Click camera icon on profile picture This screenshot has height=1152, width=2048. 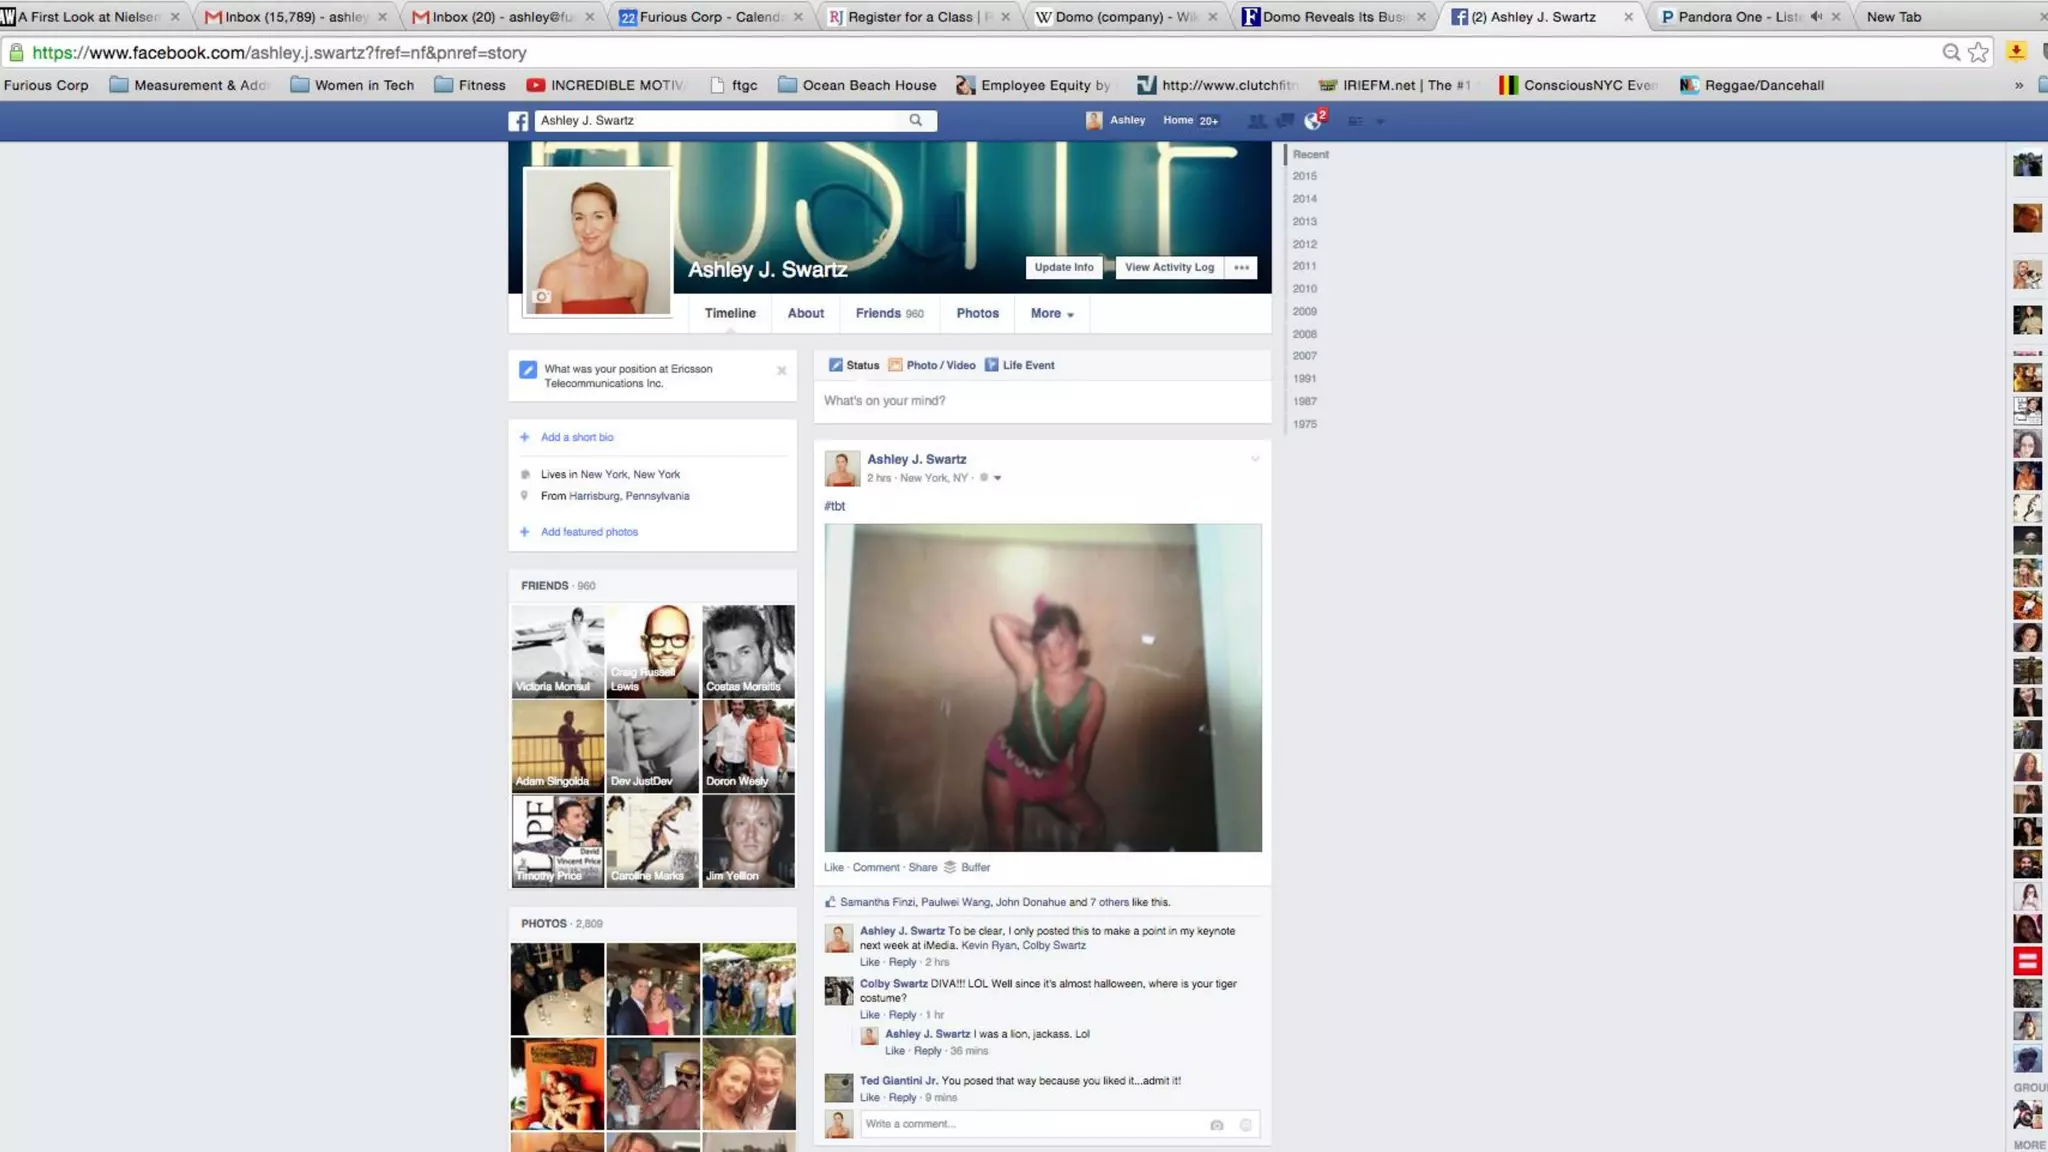point(542,296)
